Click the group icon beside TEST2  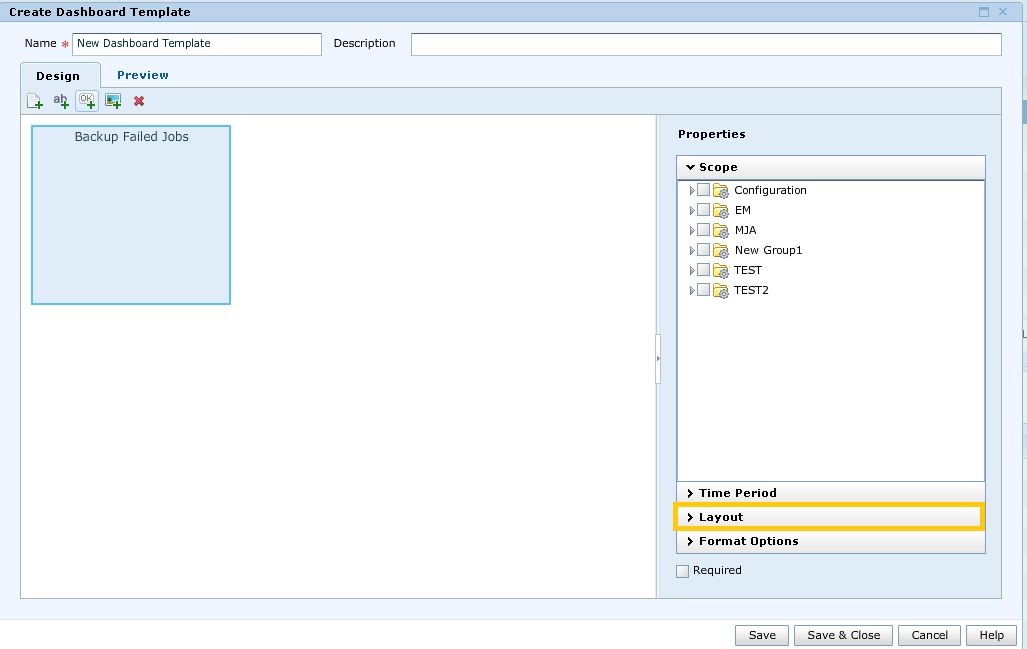pos(721,290)
